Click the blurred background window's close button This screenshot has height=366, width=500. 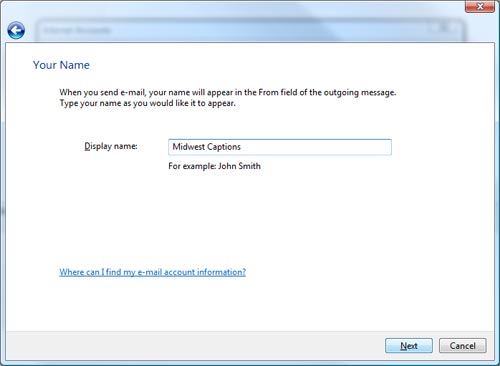(443, 28)
